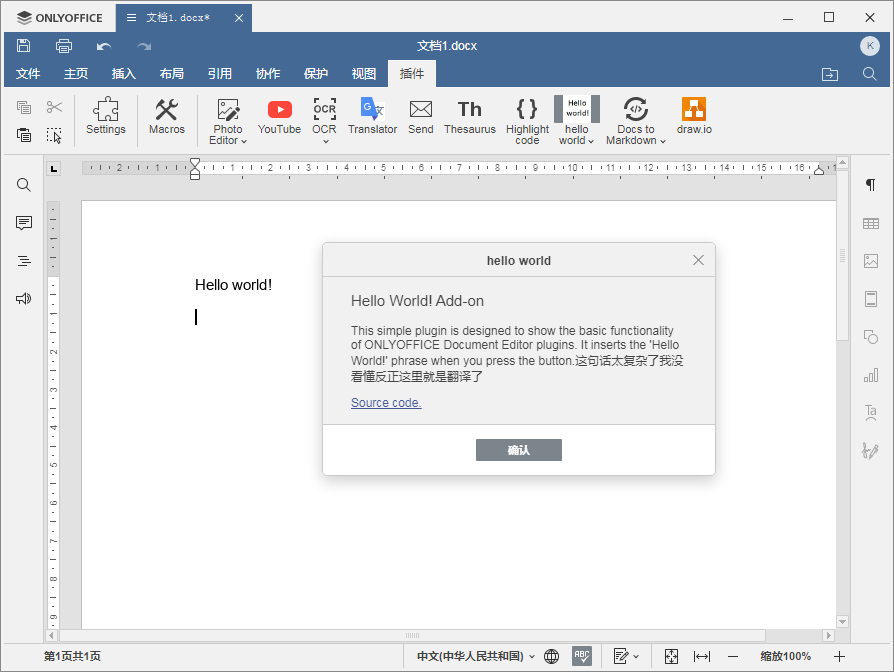Click the ruler tab stop selector
This screenshot has height=672, width=894.
(x=54, y=168)
